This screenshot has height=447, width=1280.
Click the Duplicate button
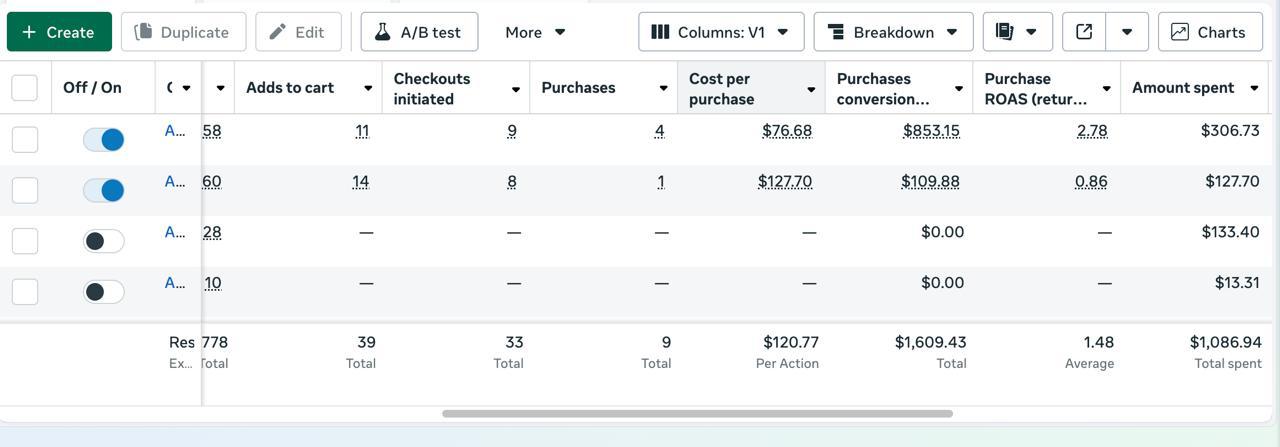[x=183, y=32]
